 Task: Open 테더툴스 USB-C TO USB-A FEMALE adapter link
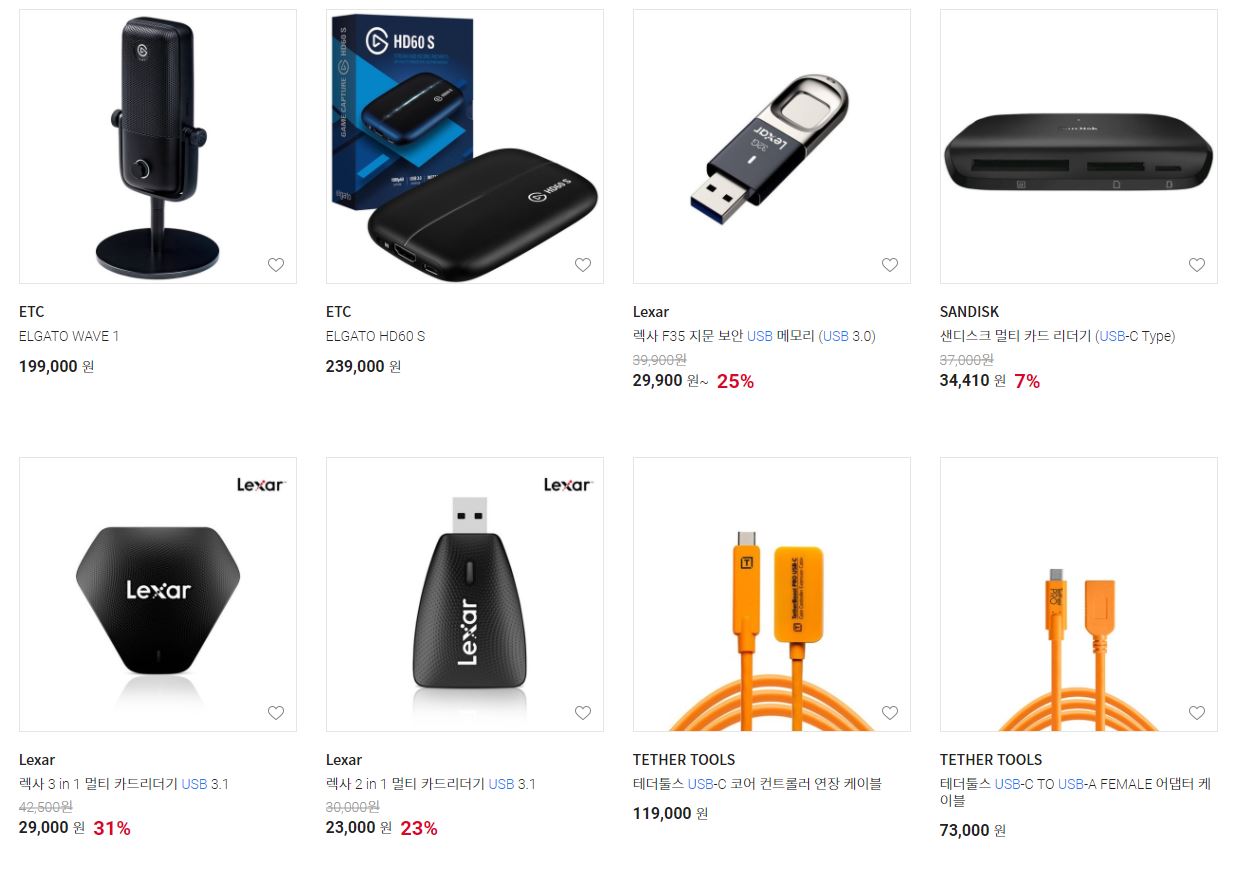click(x=1075, y=792)
